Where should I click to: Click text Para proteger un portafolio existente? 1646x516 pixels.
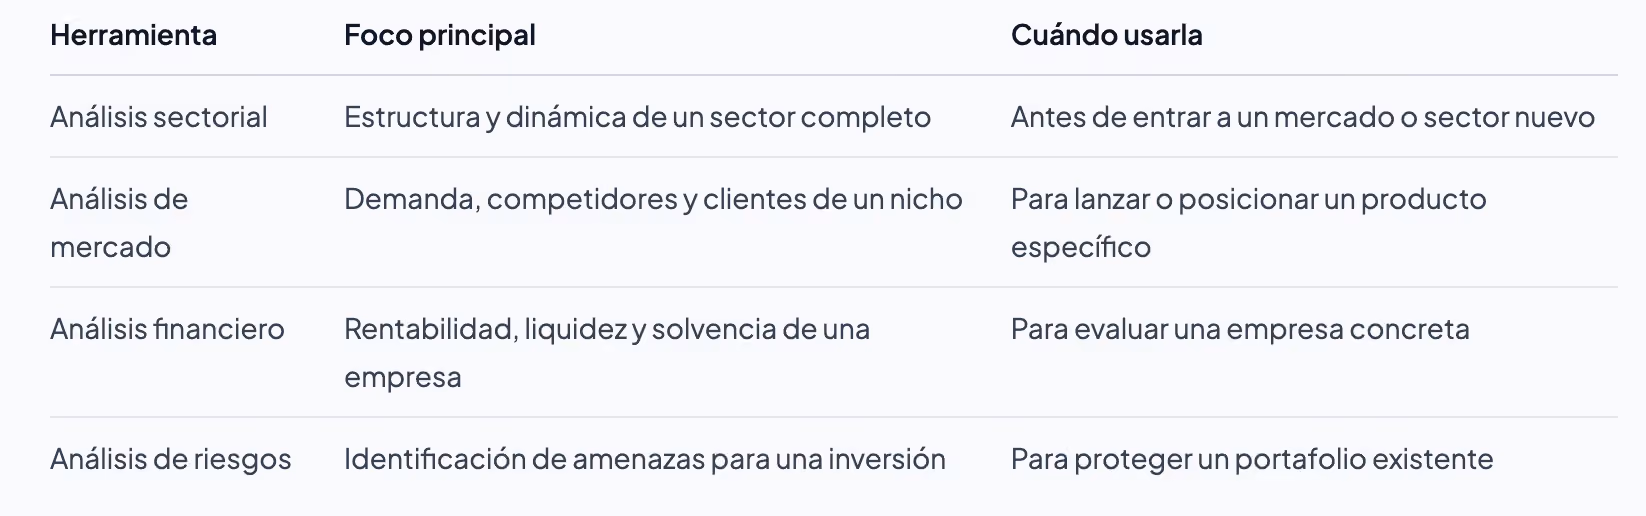(x=1252, y=459)
